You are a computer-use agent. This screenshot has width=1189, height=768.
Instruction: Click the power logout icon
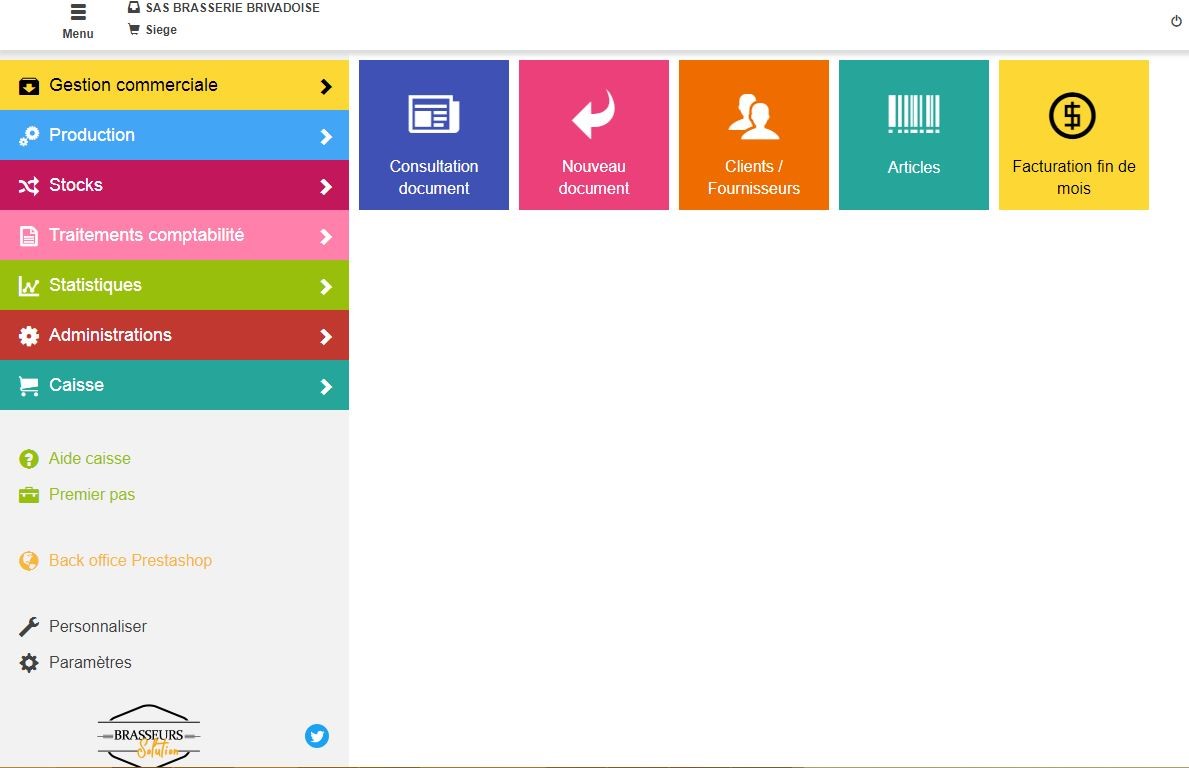(x=1176, y=21)
